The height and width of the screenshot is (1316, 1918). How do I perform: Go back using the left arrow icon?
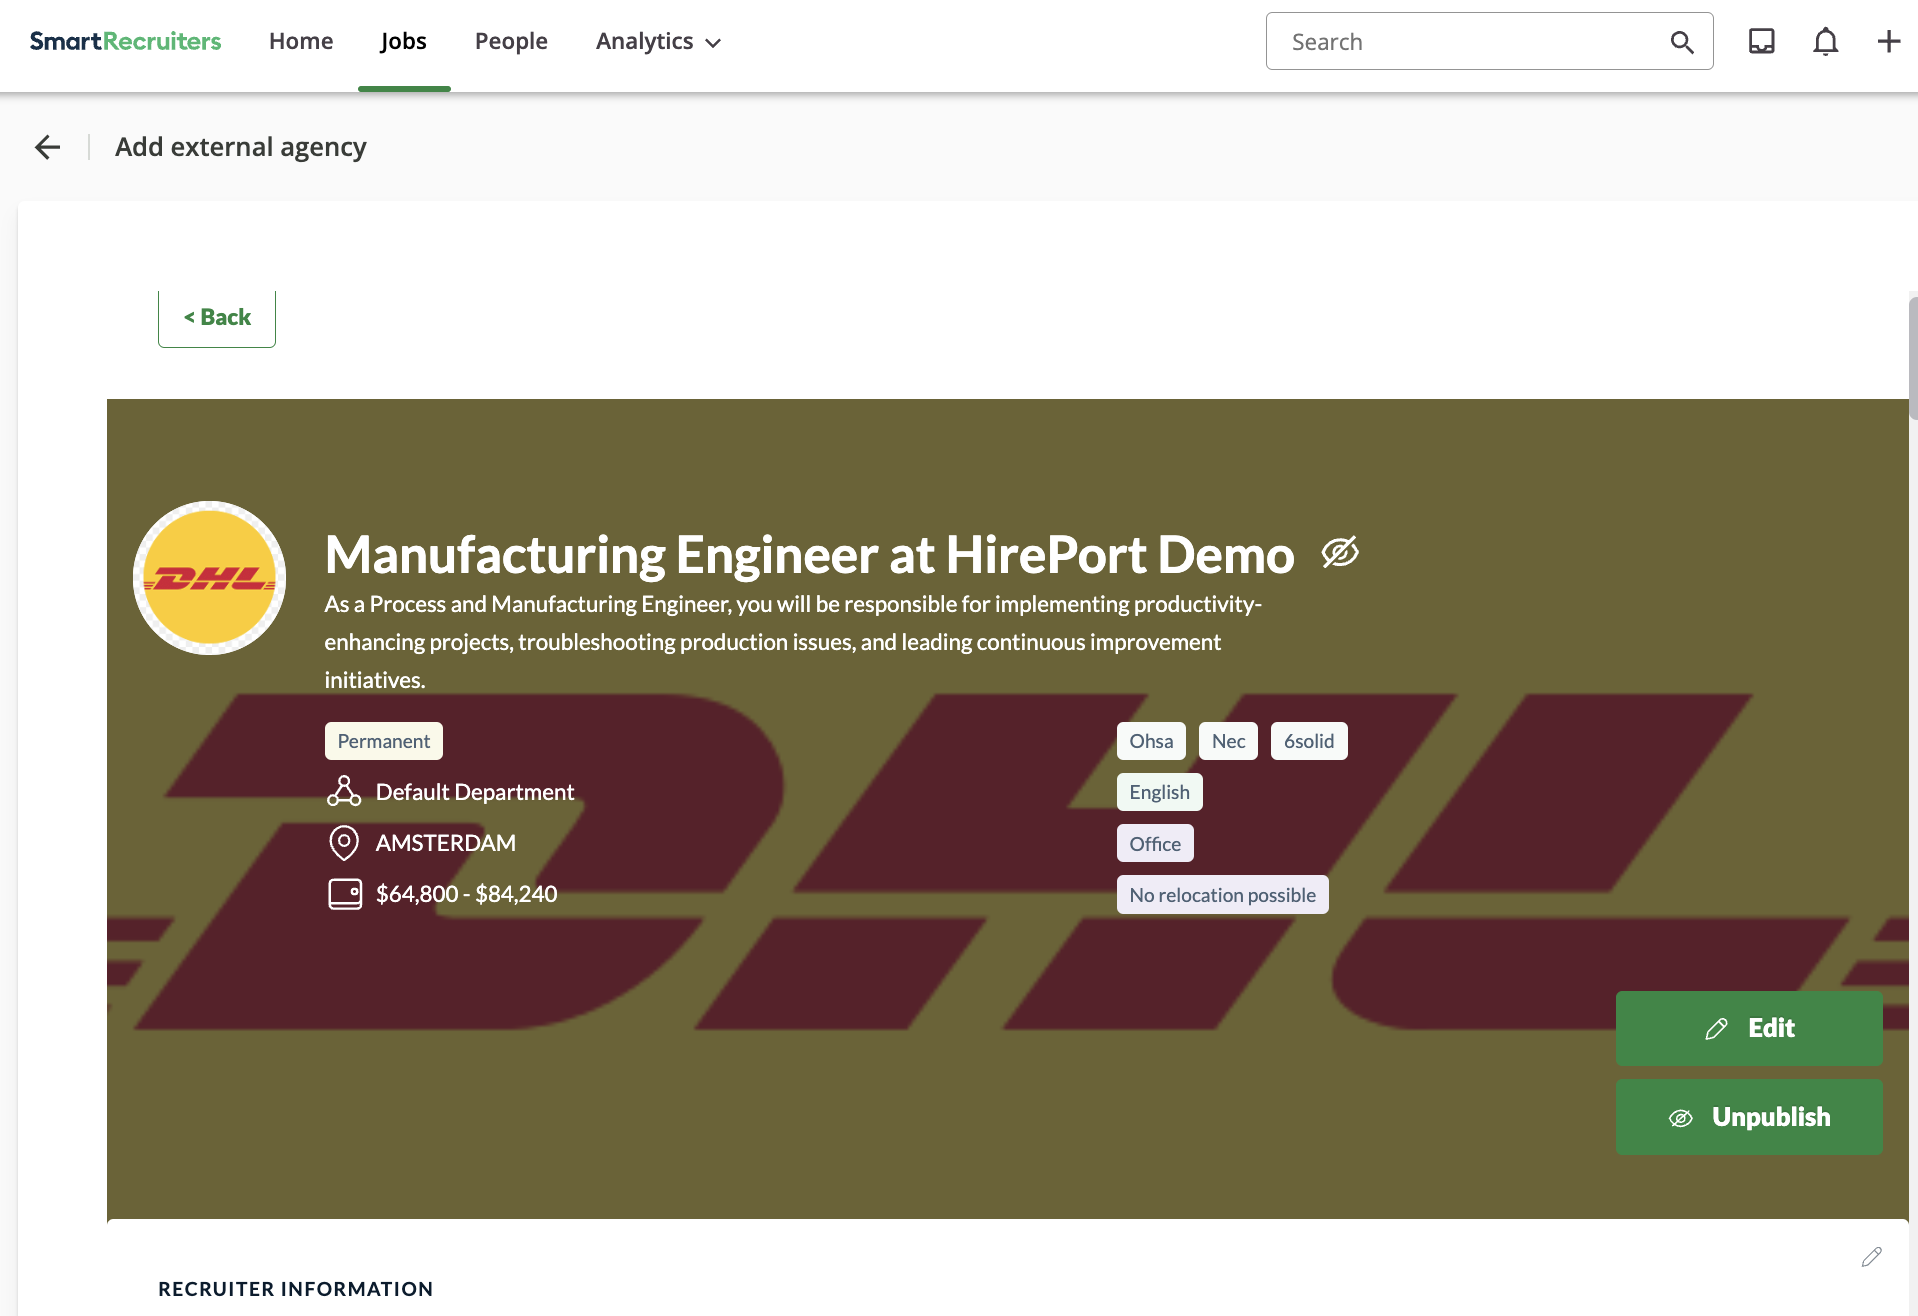click(48, 147)
